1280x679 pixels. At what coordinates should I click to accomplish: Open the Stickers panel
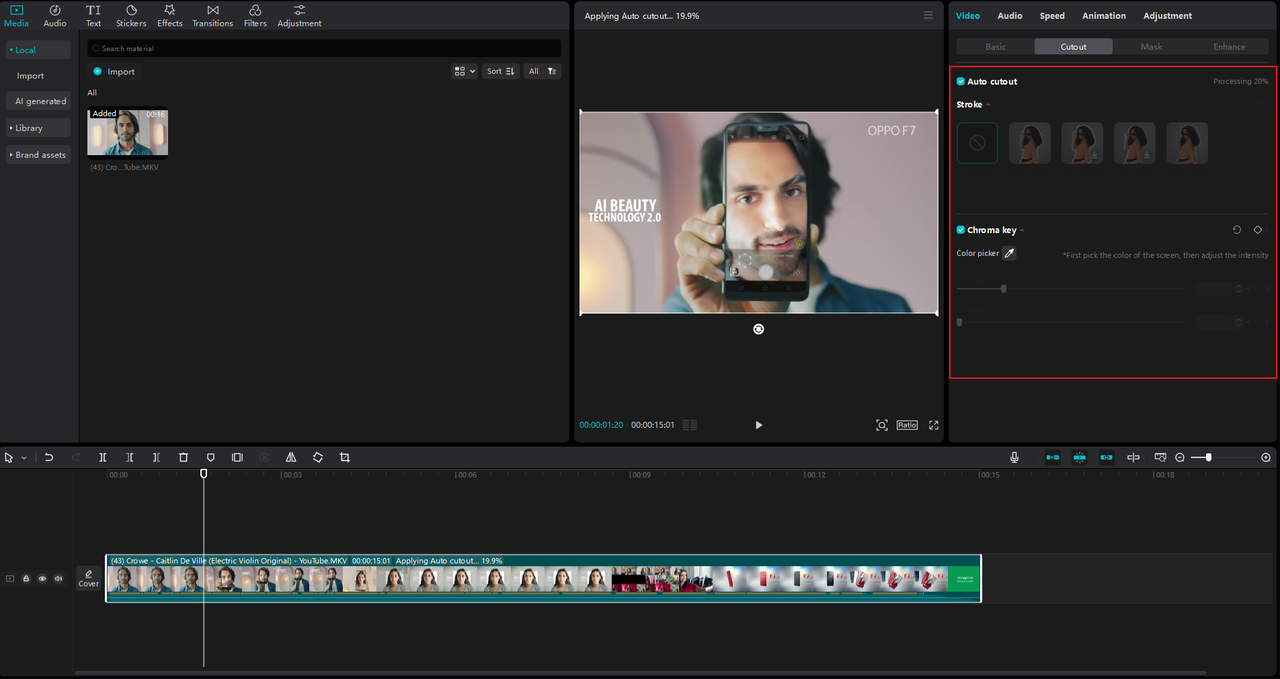(131, 15)
